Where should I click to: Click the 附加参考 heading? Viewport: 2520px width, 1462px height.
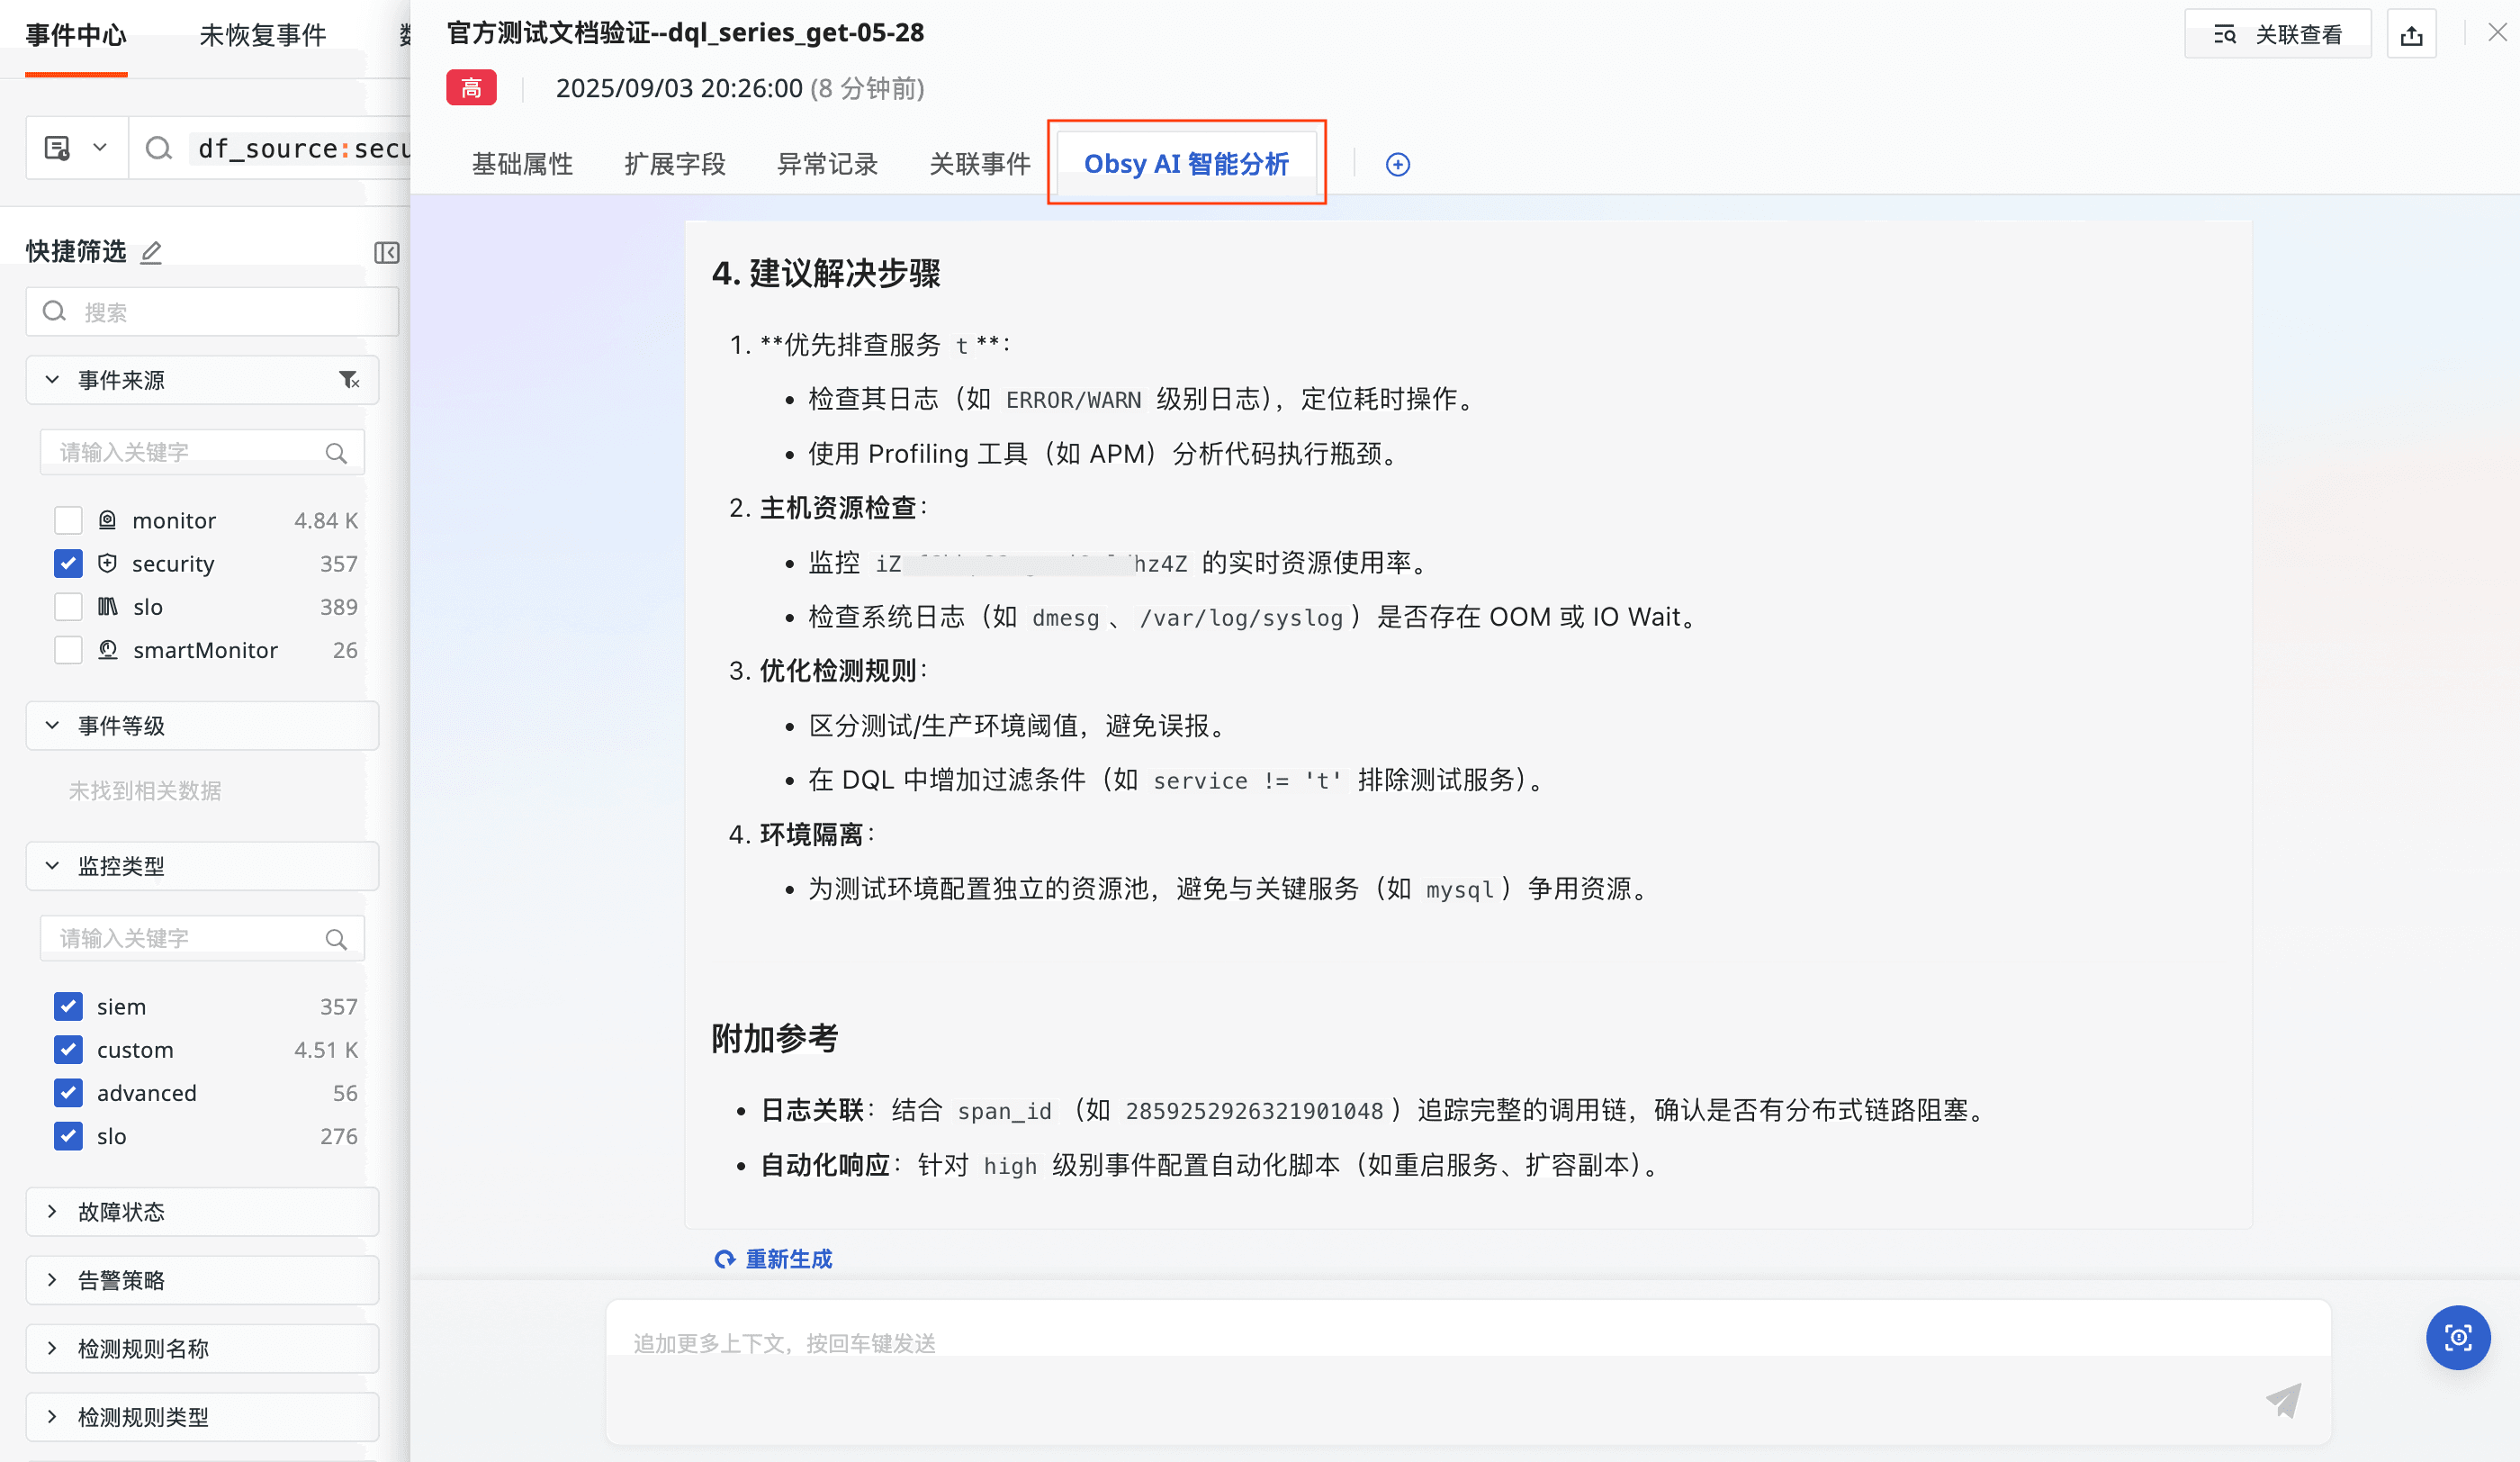(775, 1039)
